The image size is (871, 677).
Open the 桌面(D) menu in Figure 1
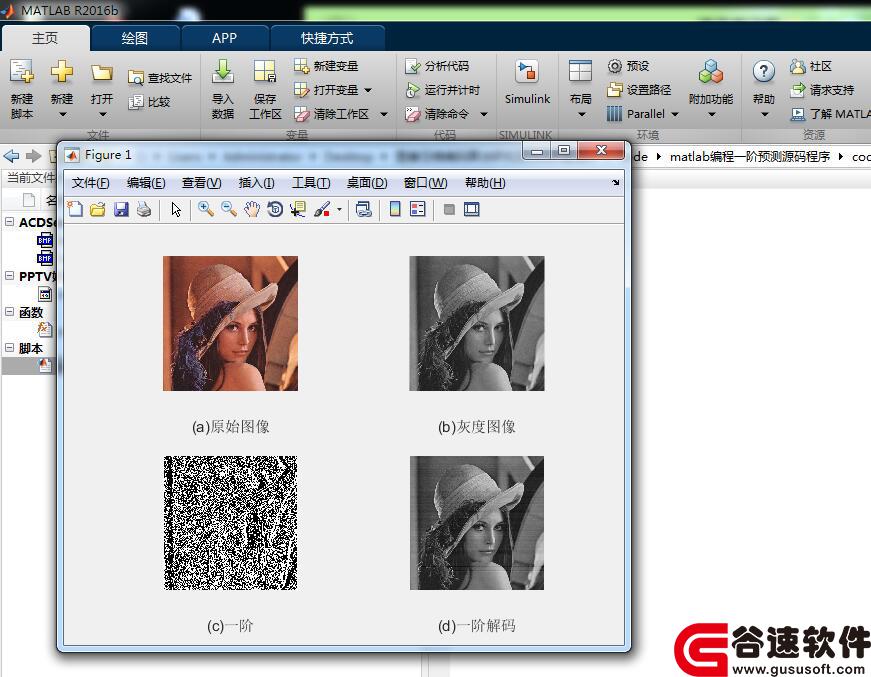(x=367, y=183)
